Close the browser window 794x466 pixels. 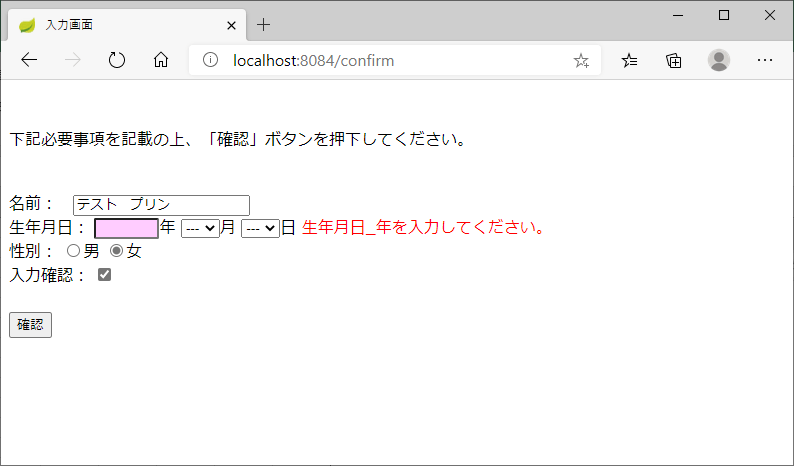click(x=770, y=16)
